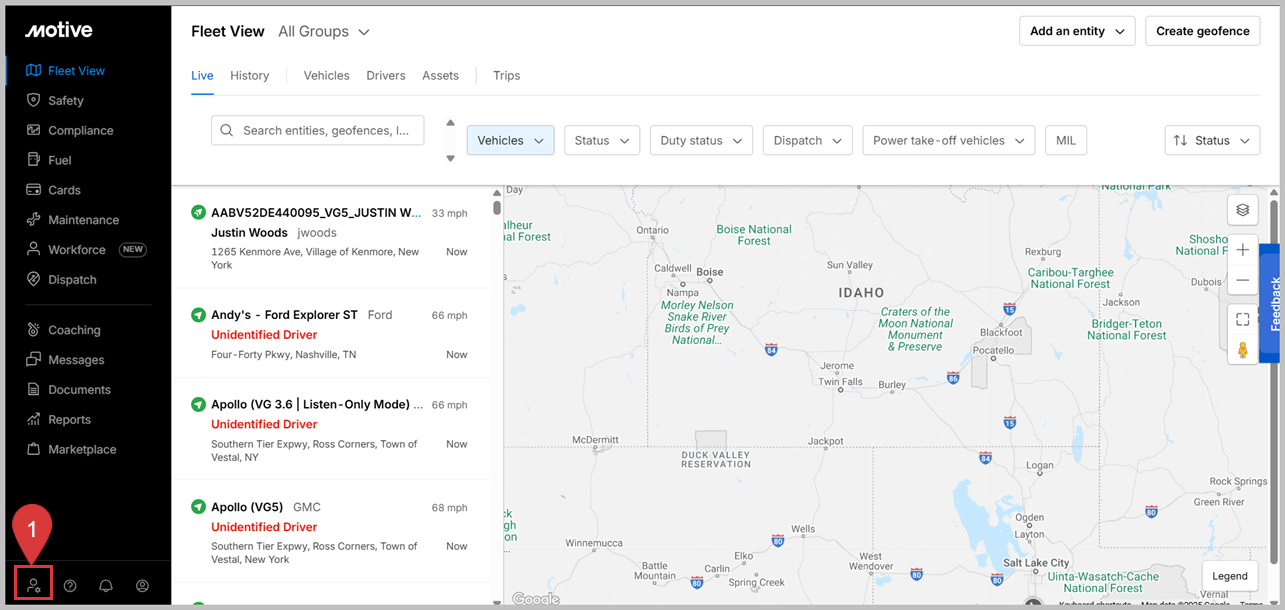Expand the All Groups dropdown

(x=324, y=32)
